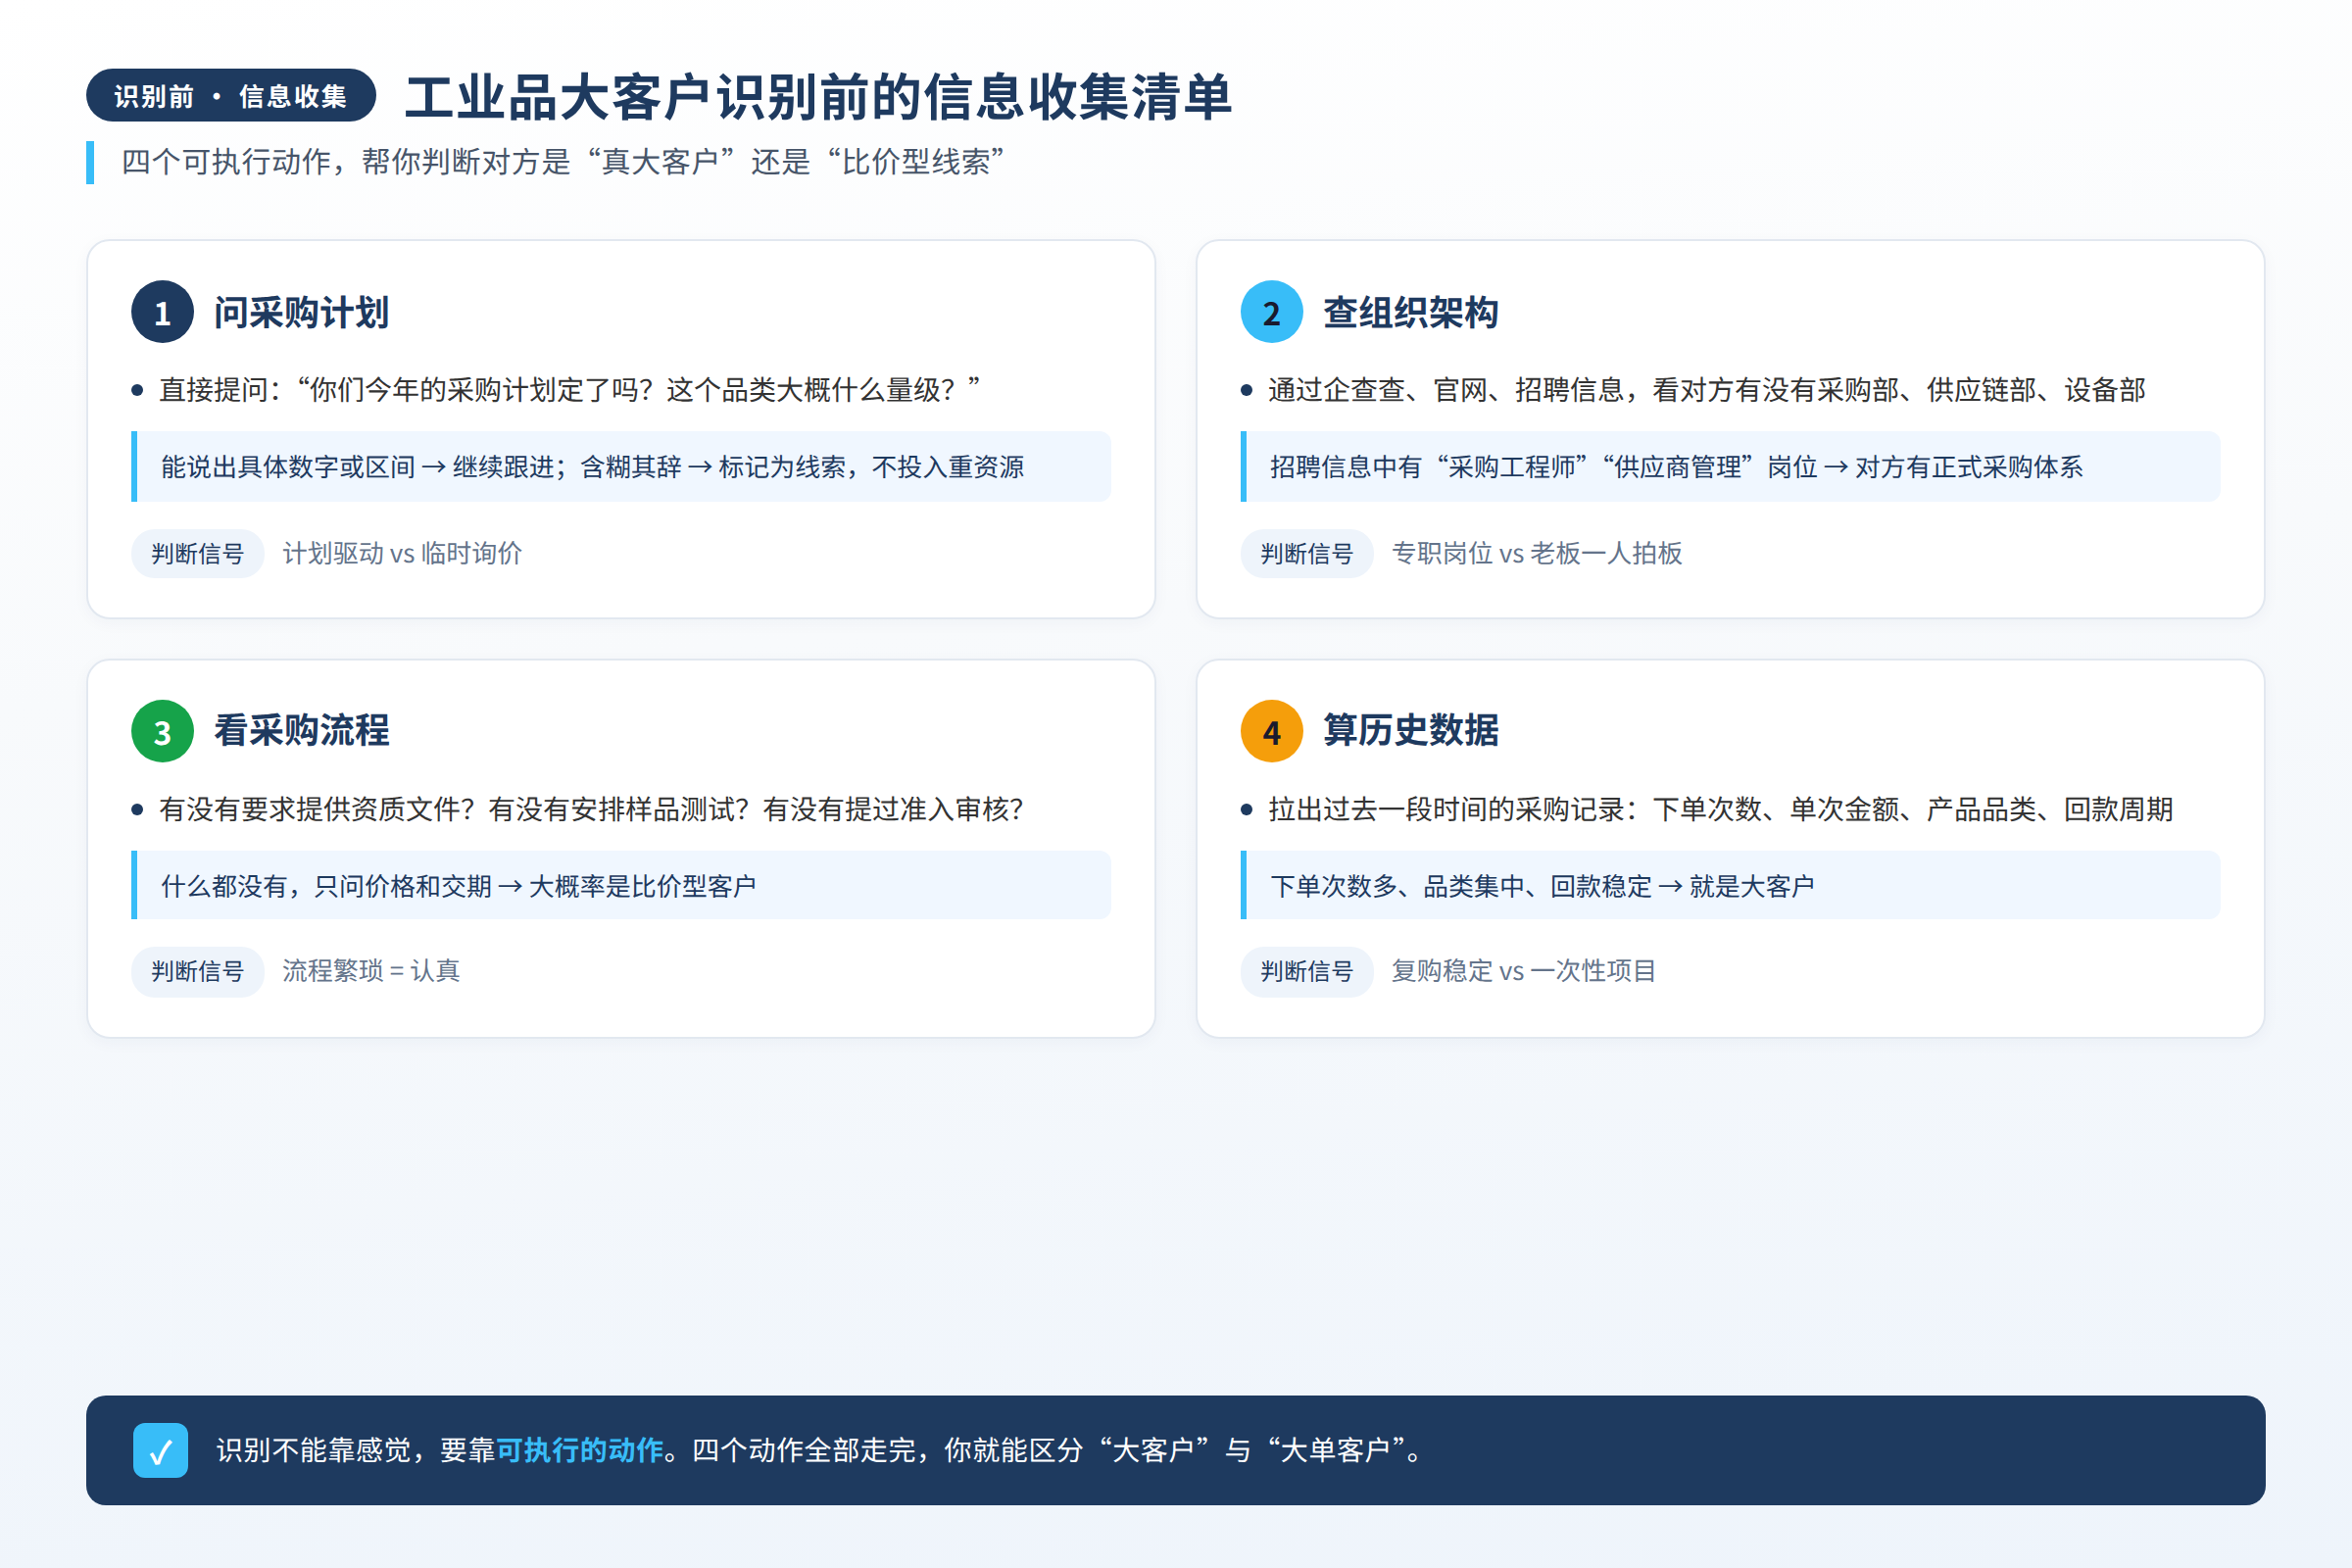Screen dimensions: 2352x1568
Task: Click the 识别前・信息收集 badge
Action: pyautogui.click(x=231, y=96)
